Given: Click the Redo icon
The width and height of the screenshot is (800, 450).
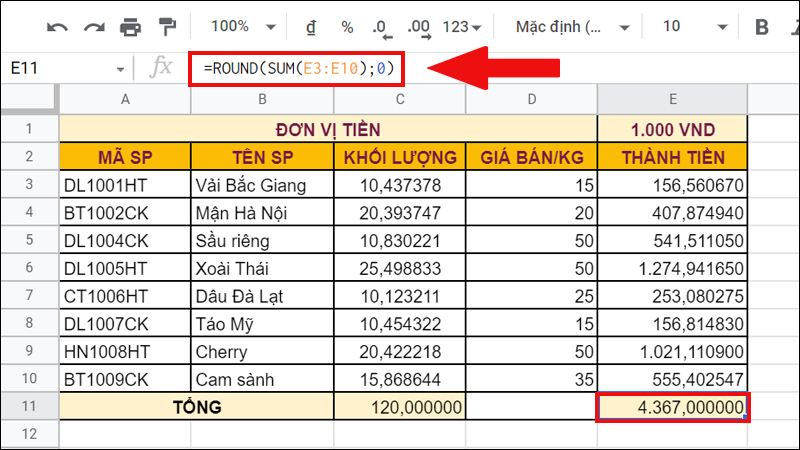Looking at the screenshot, I should [x=93, y=26].
